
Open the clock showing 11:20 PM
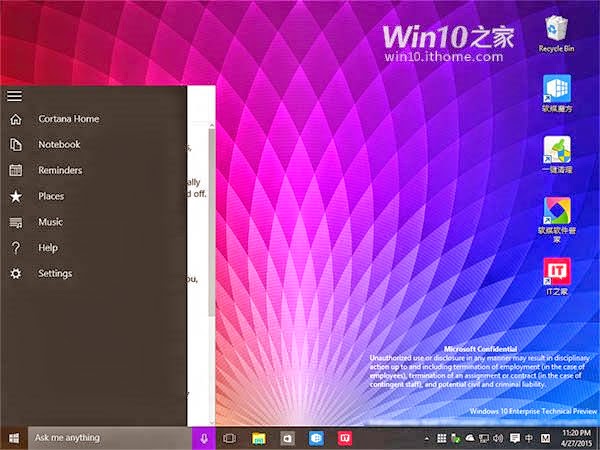click(x=576, y=439)
